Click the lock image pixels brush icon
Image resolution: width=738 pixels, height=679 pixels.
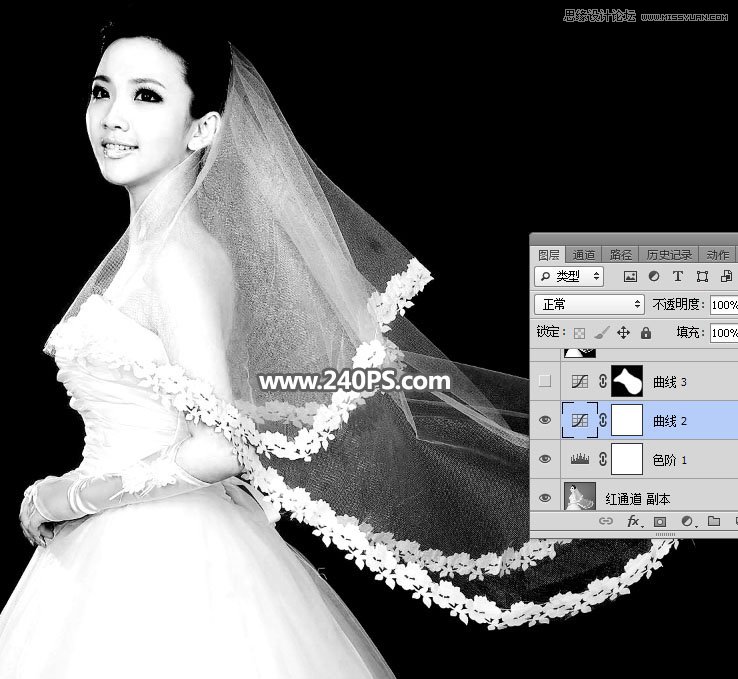click(x=601, y=332)
